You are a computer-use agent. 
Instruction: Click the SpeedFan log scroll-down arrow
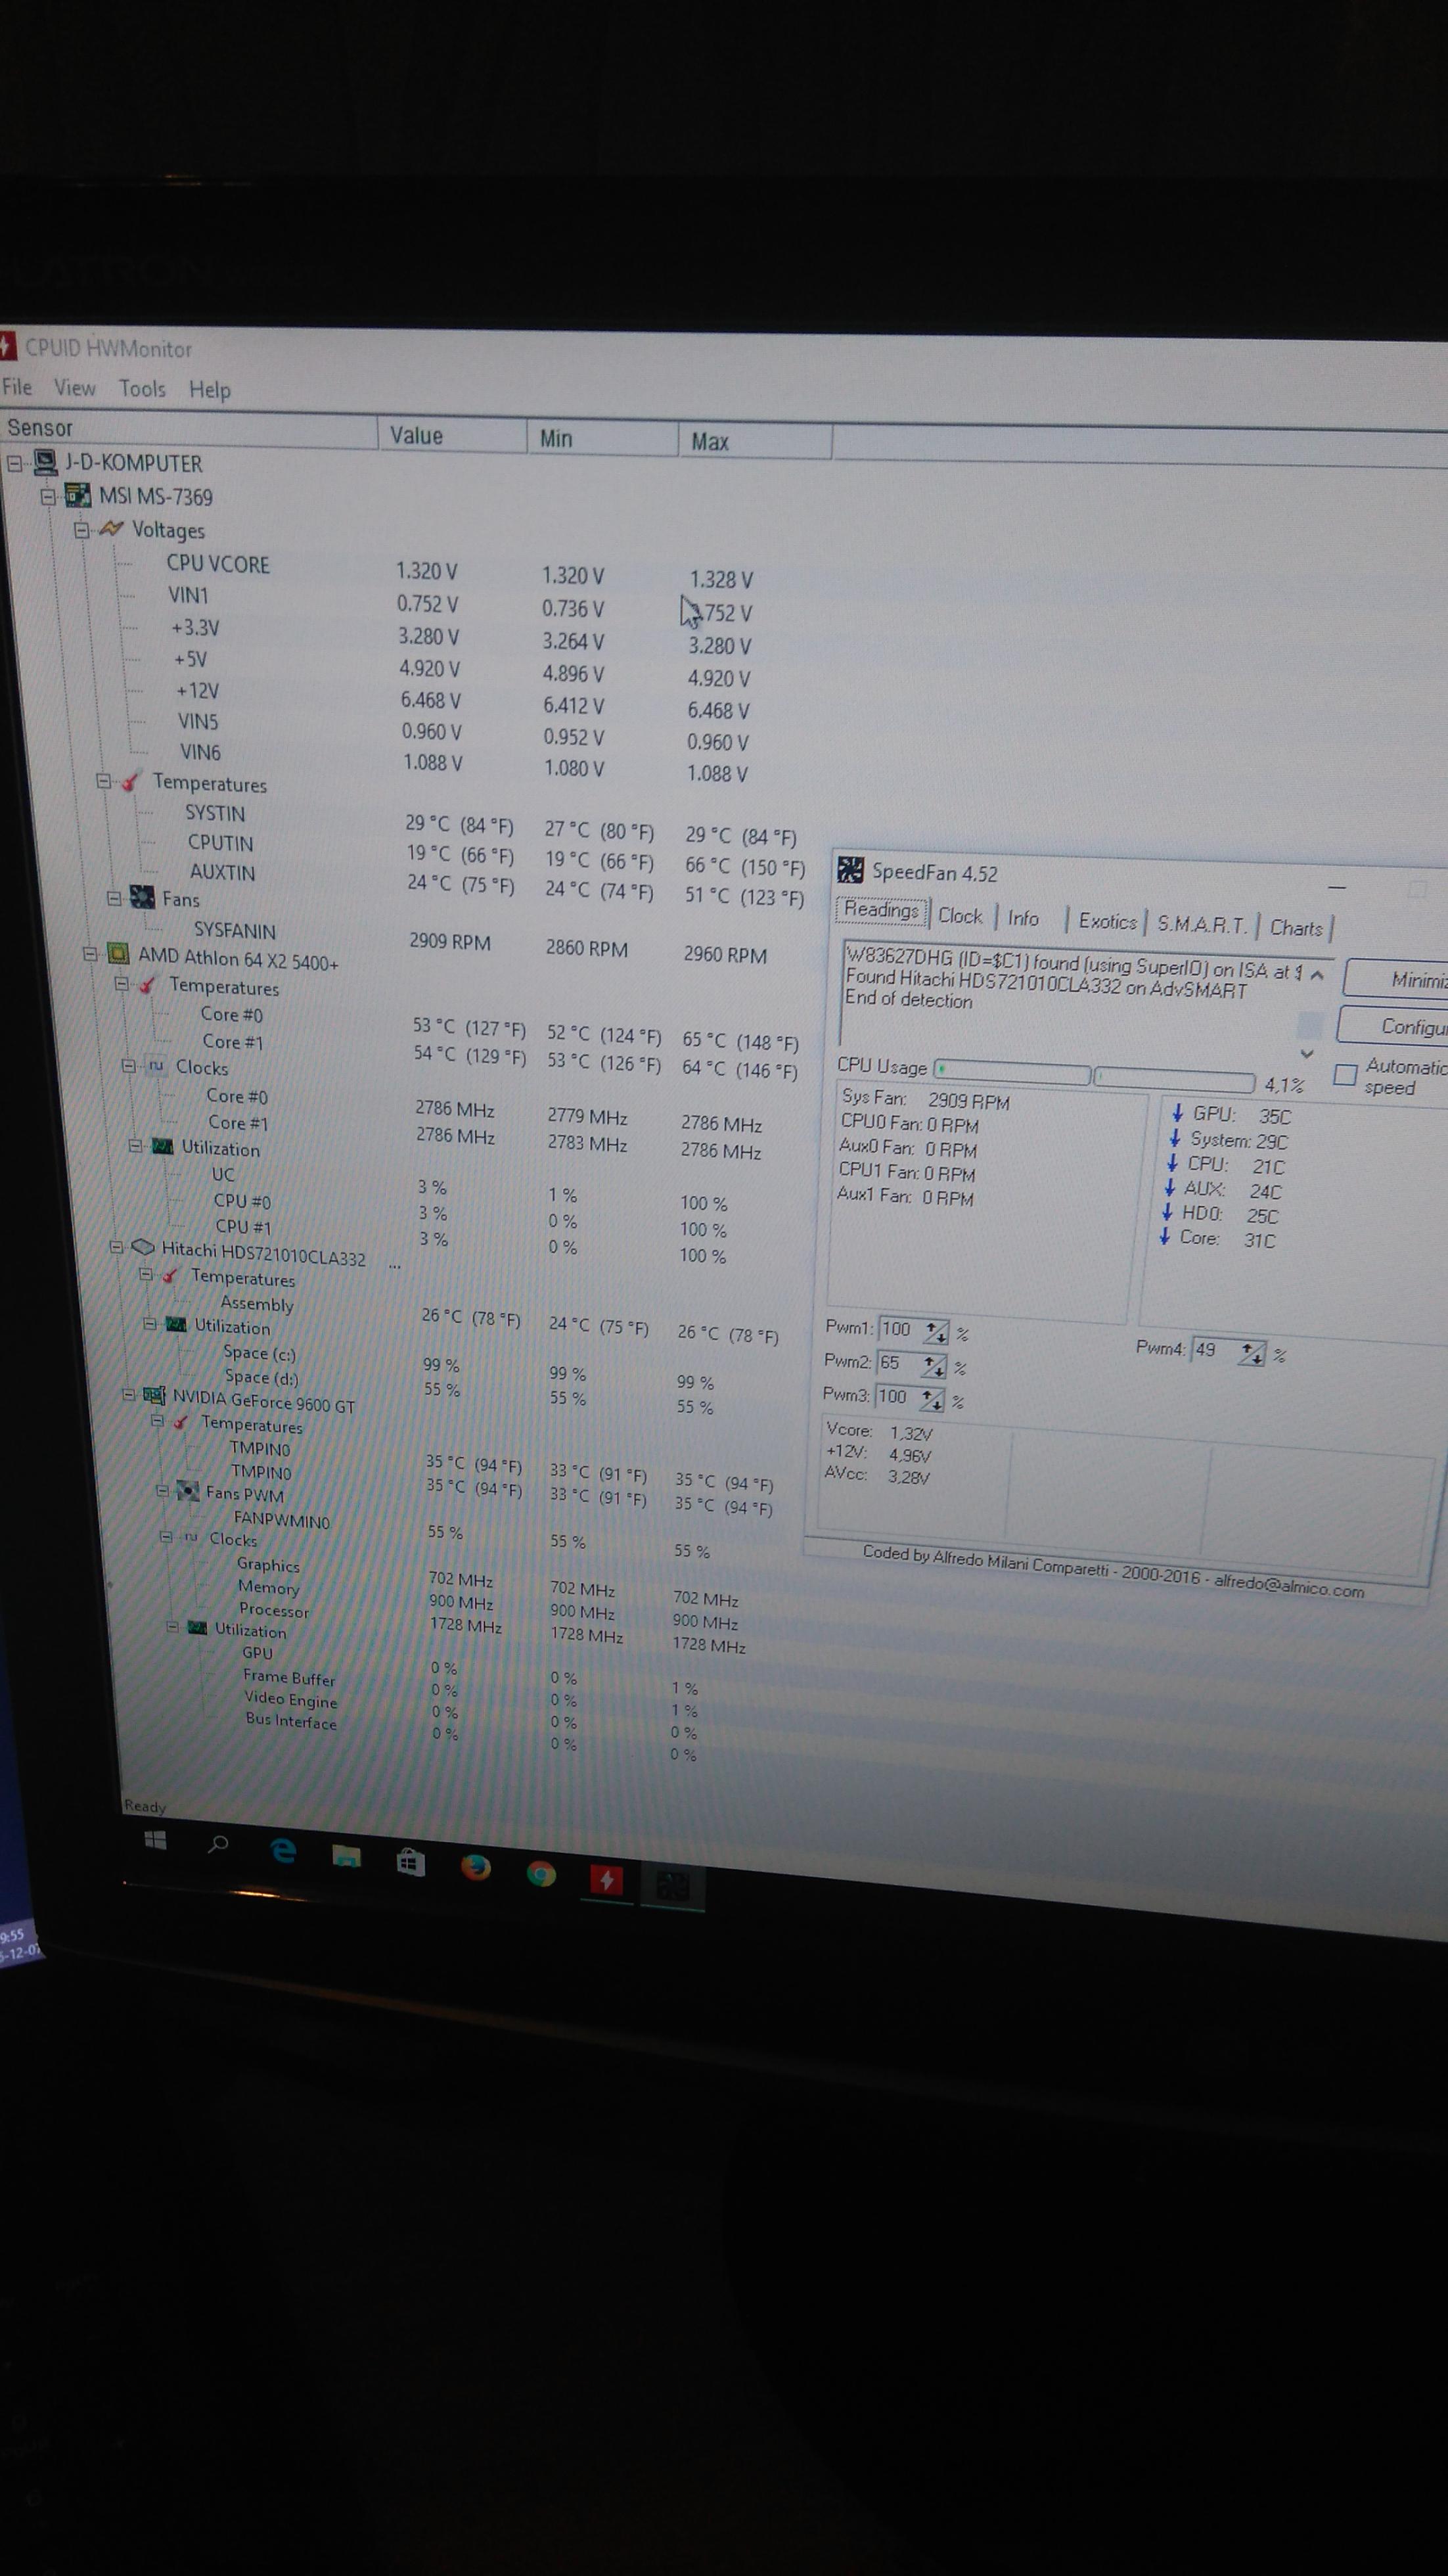(1307, 1054)
